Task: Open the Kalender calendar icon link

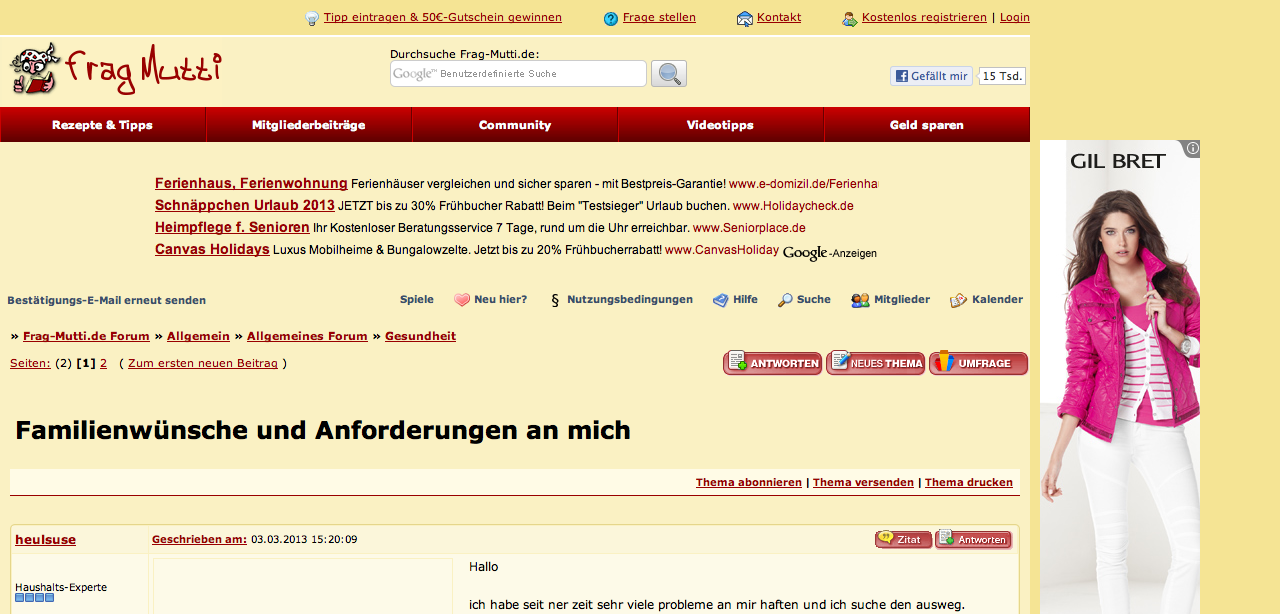Action: (x=959, y=300)
